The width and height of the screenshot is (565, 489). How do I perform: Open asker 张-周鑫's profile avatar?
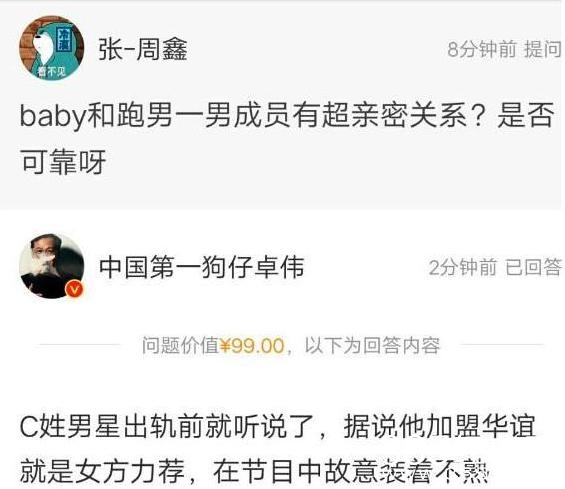point(52,48)
